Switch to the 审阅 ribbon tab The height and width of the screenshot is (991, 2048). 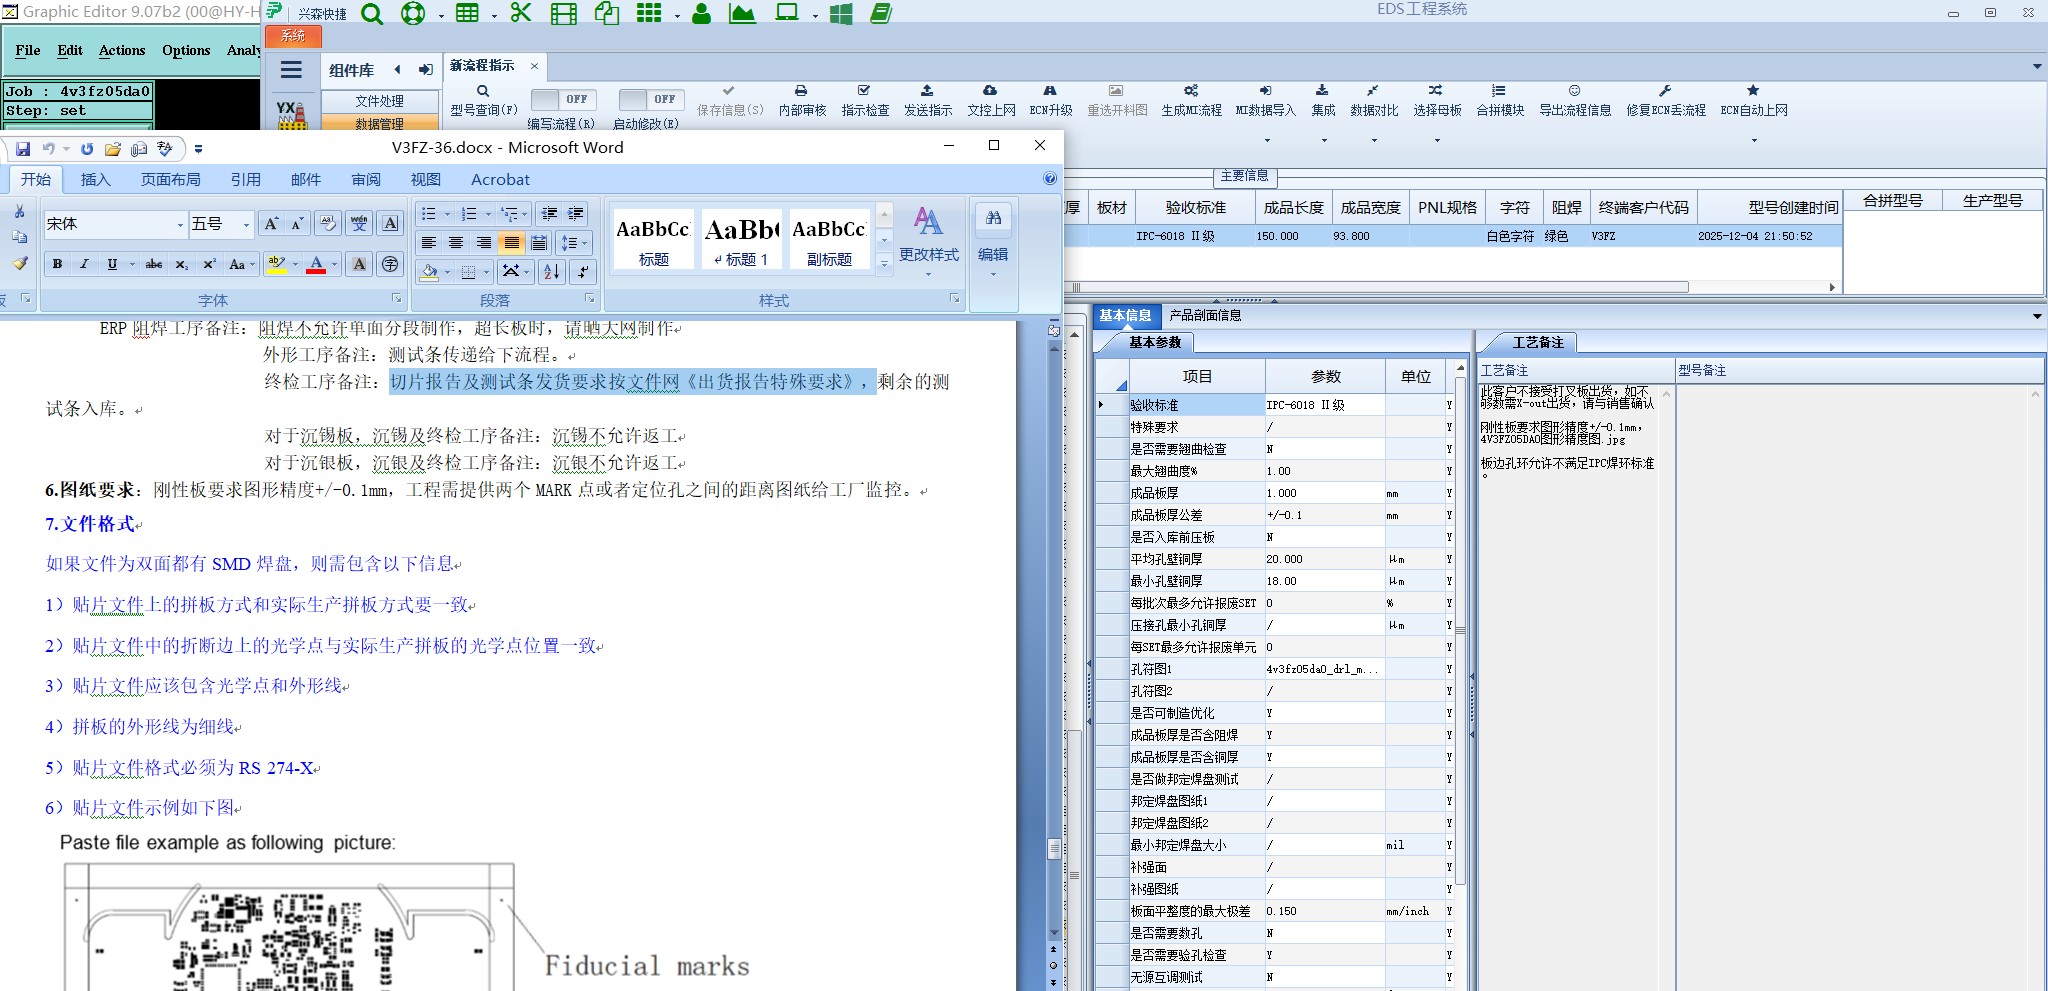(x=366, y=180)
